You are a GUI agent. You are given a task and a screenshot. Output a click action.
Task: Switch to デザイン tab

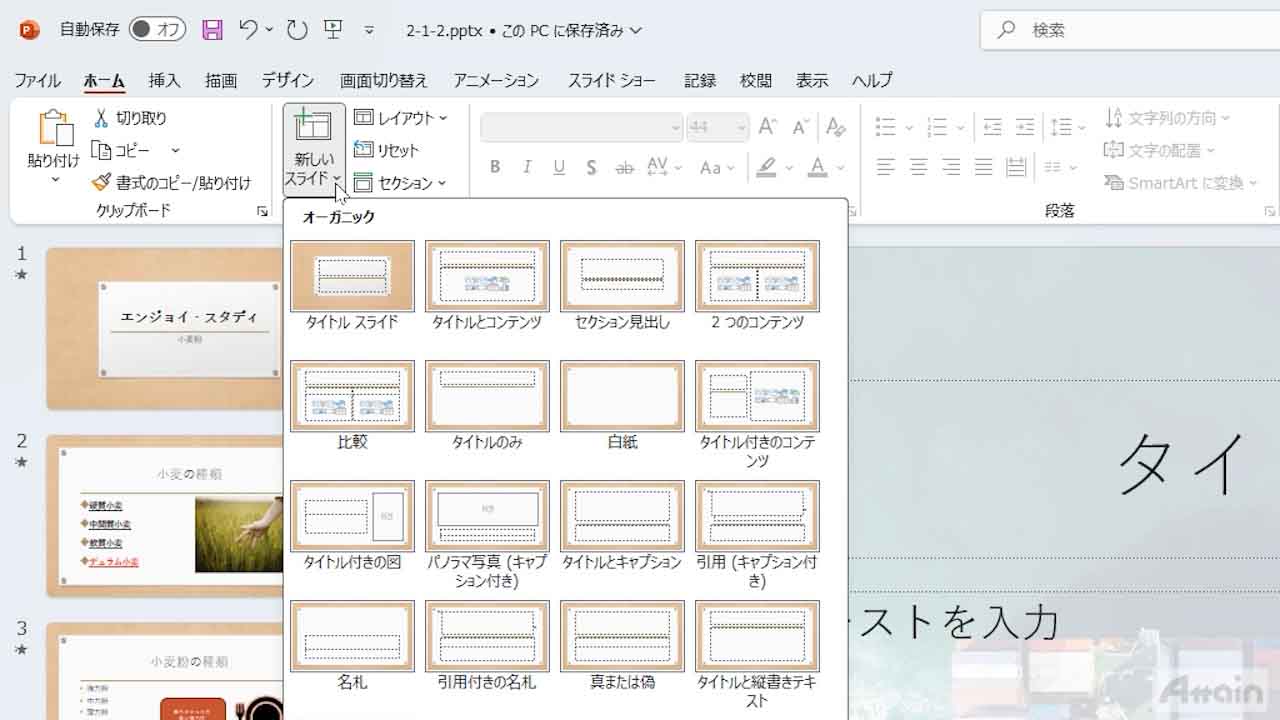pyautogui.click(x=288, y=80)
